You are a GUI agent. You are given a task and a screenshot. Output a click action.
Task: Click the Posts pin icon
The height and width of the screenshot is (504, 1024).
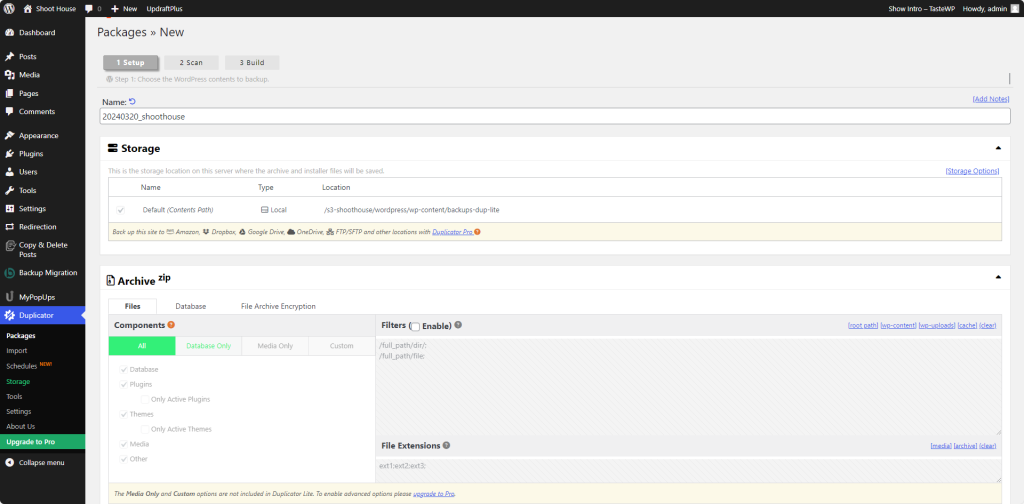coord(10,57)
